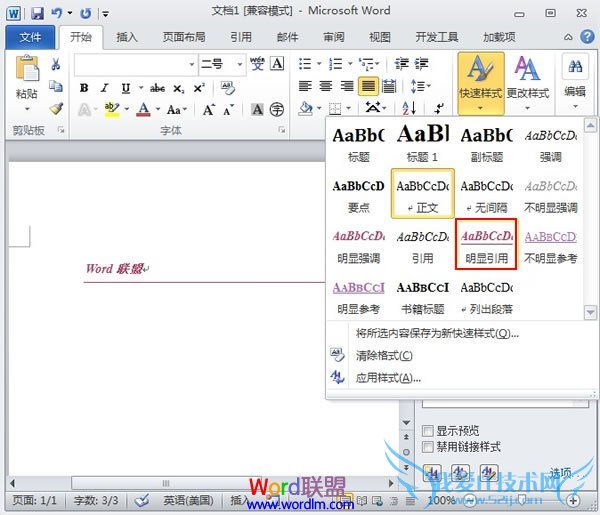
Task: Check the 禁用链接样式 checkbox
Action: point(428,447)
